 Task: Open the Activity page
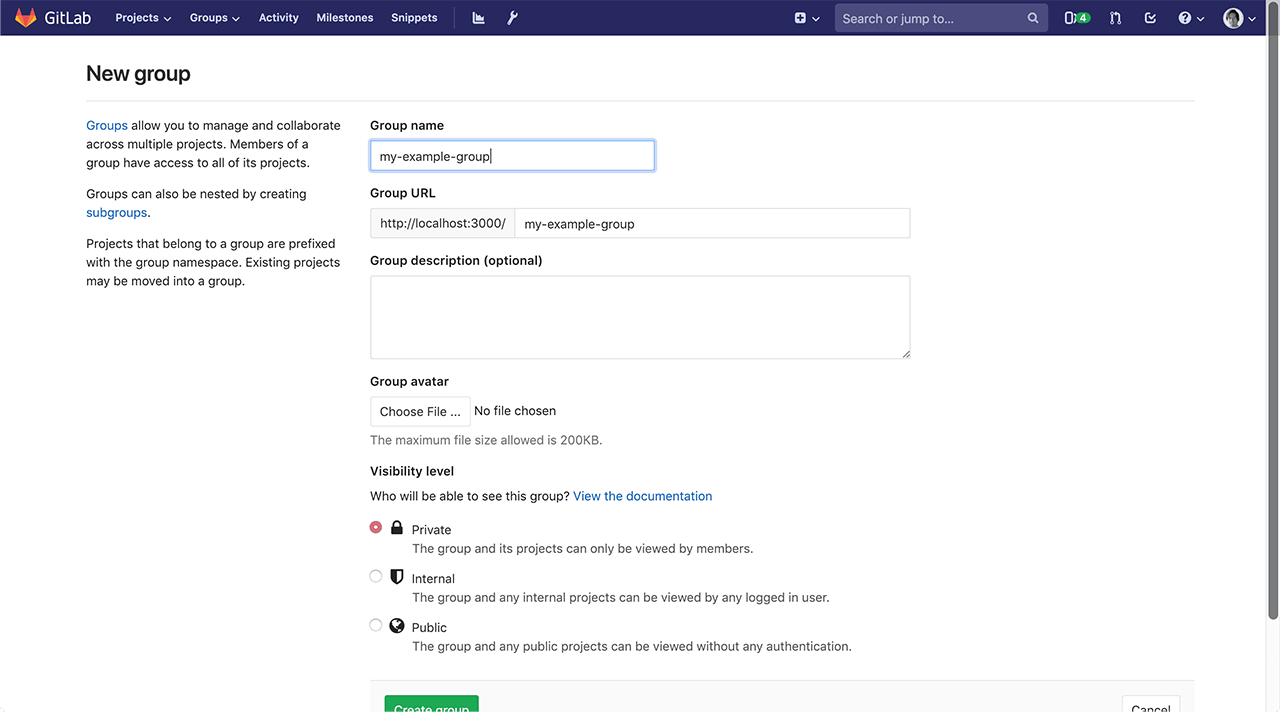click(278, 17)
